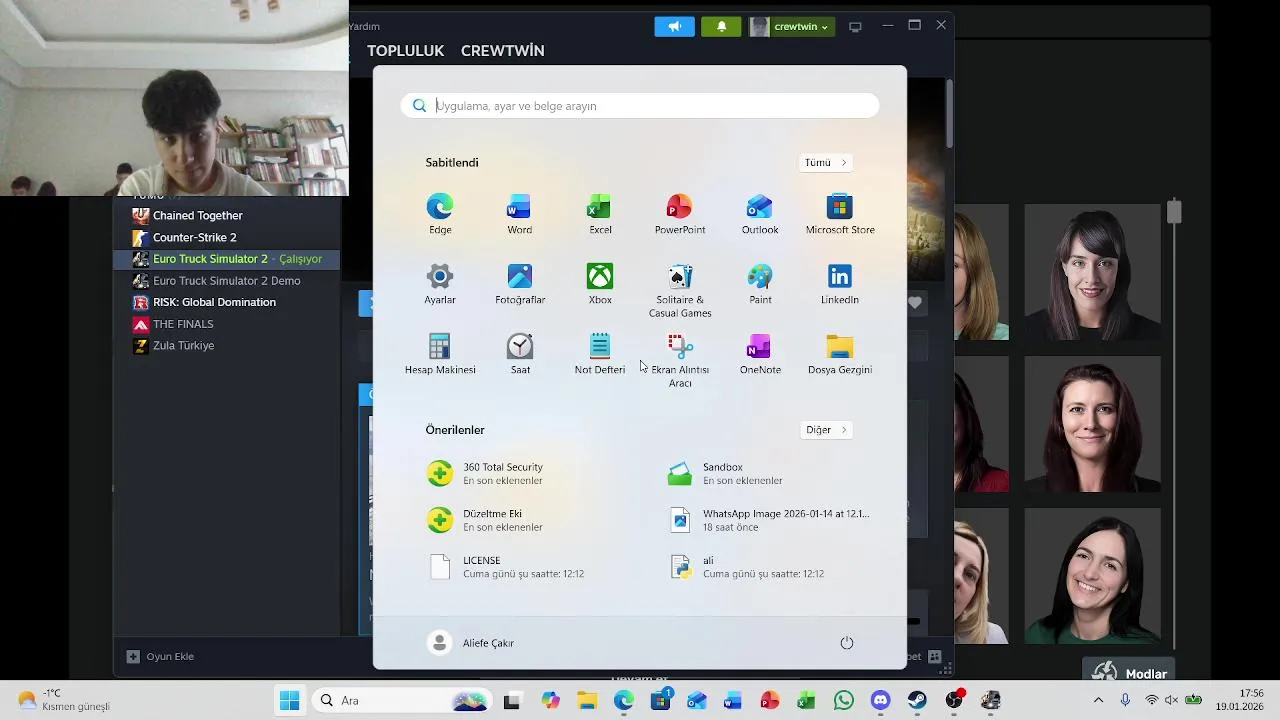Open WhatsApp from the taskbar
The image size is (1280, 720).
pyautogui.click(x=844, y=701)
